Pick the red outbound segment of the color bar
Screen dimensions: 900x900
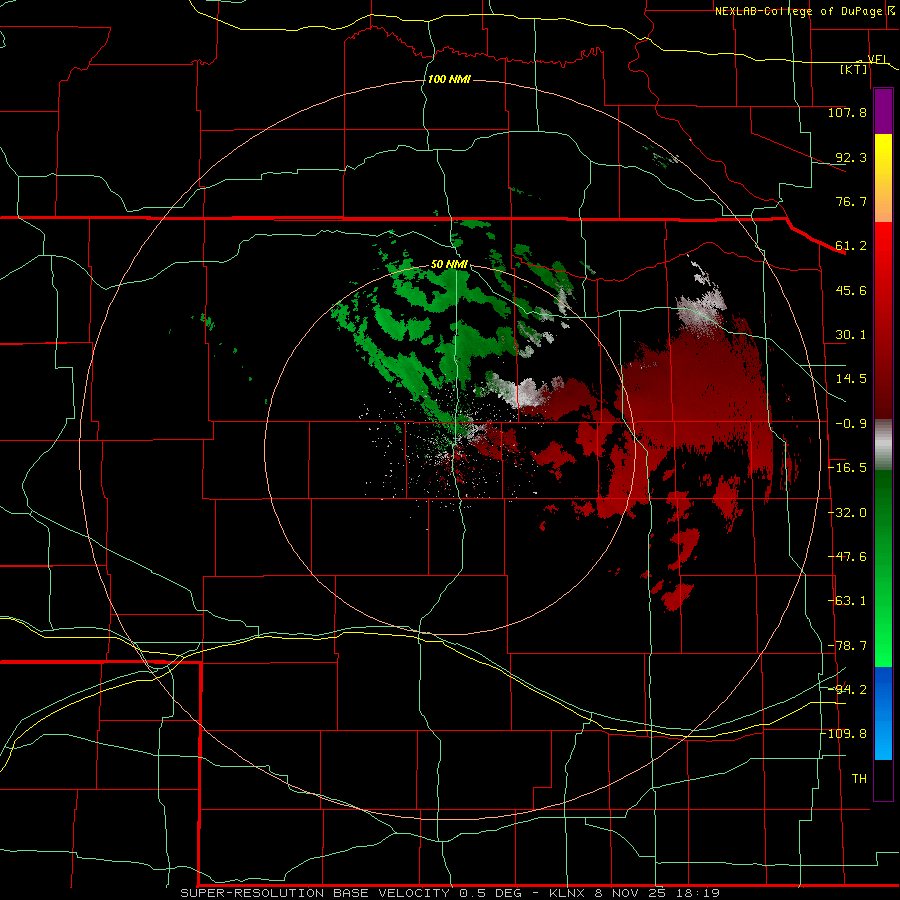coord(883,320)
